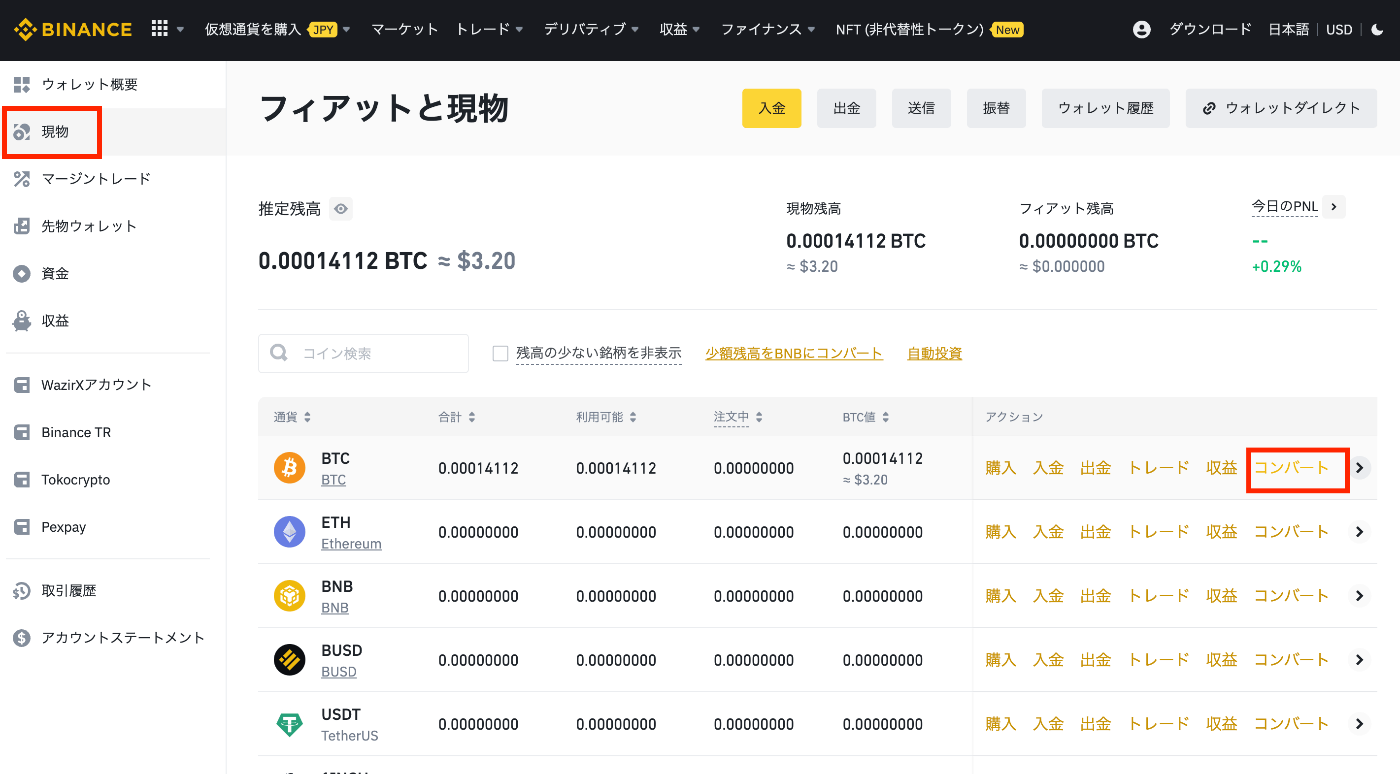
Task: Expand more actions arrow for USDT row
Action: 1359,724
